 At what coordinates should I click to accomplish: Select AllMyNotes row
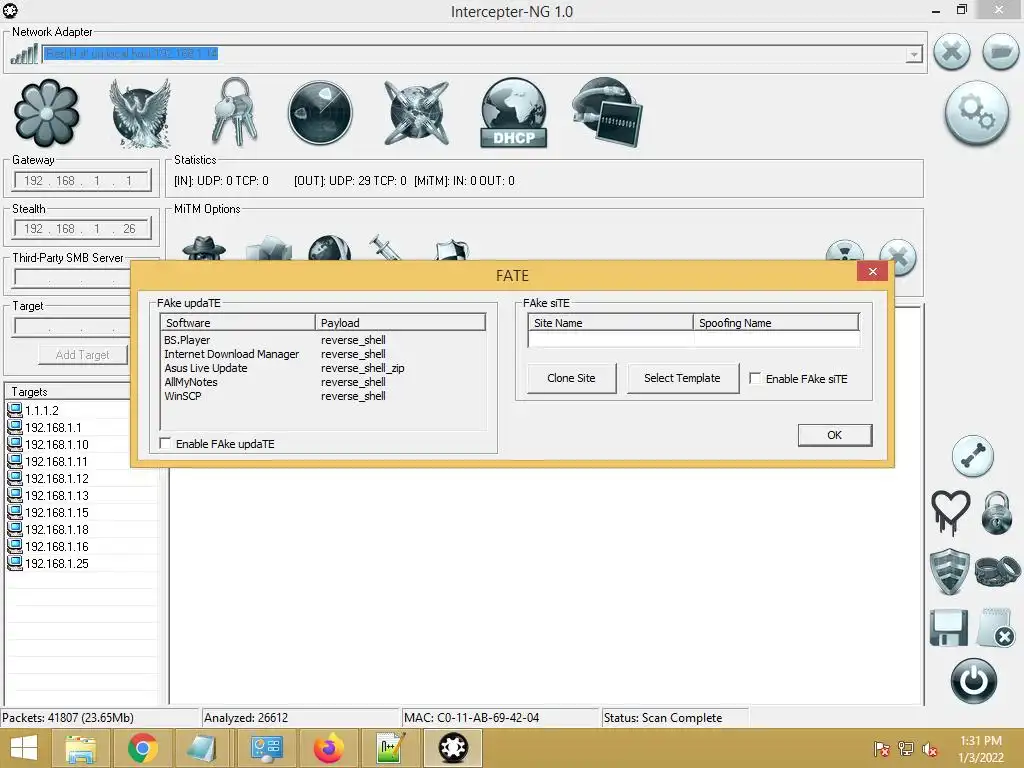point(323,382)
